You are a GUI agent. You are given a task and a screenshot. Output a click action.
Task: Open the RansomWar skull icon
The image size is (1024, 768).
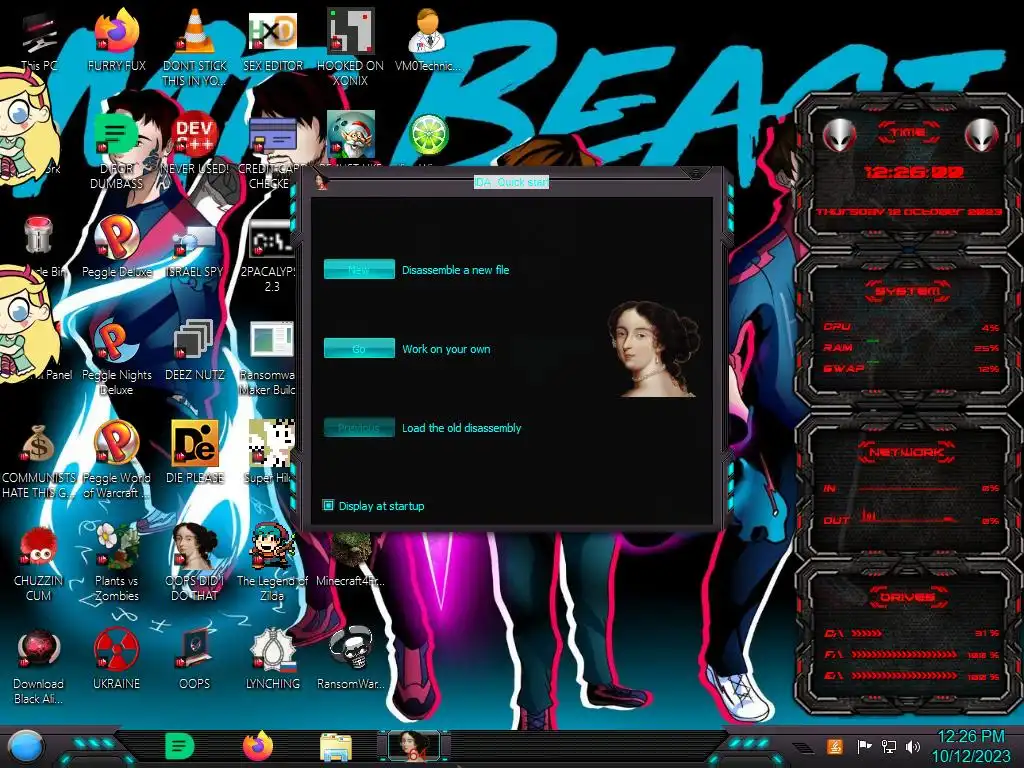point(350,648)
